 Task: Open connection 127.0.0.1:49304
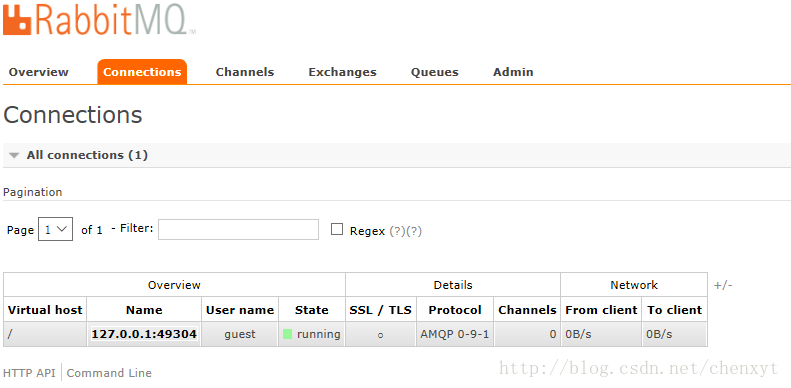tap(144, 334)
